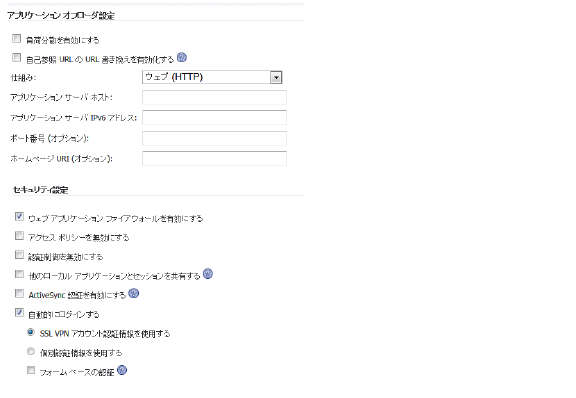Select SSL VPN アカウント認証情報 radio button

[x=31, y=332]
